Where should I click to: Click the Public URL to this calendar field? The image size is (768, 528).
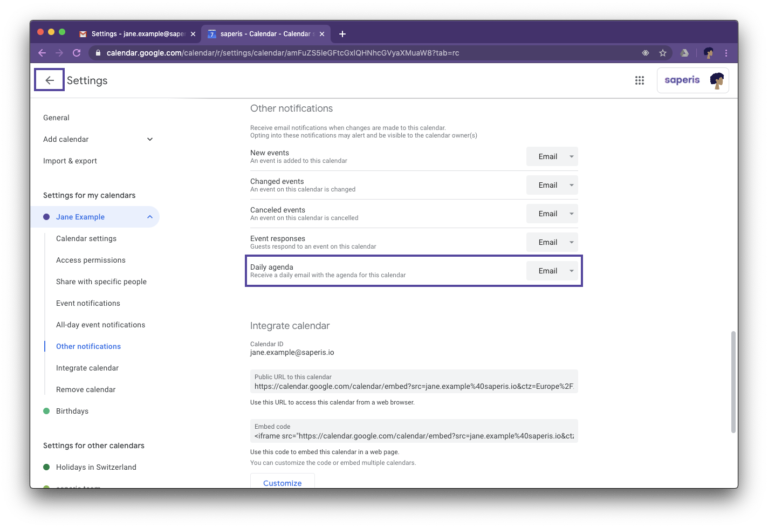tap(414, 382)
